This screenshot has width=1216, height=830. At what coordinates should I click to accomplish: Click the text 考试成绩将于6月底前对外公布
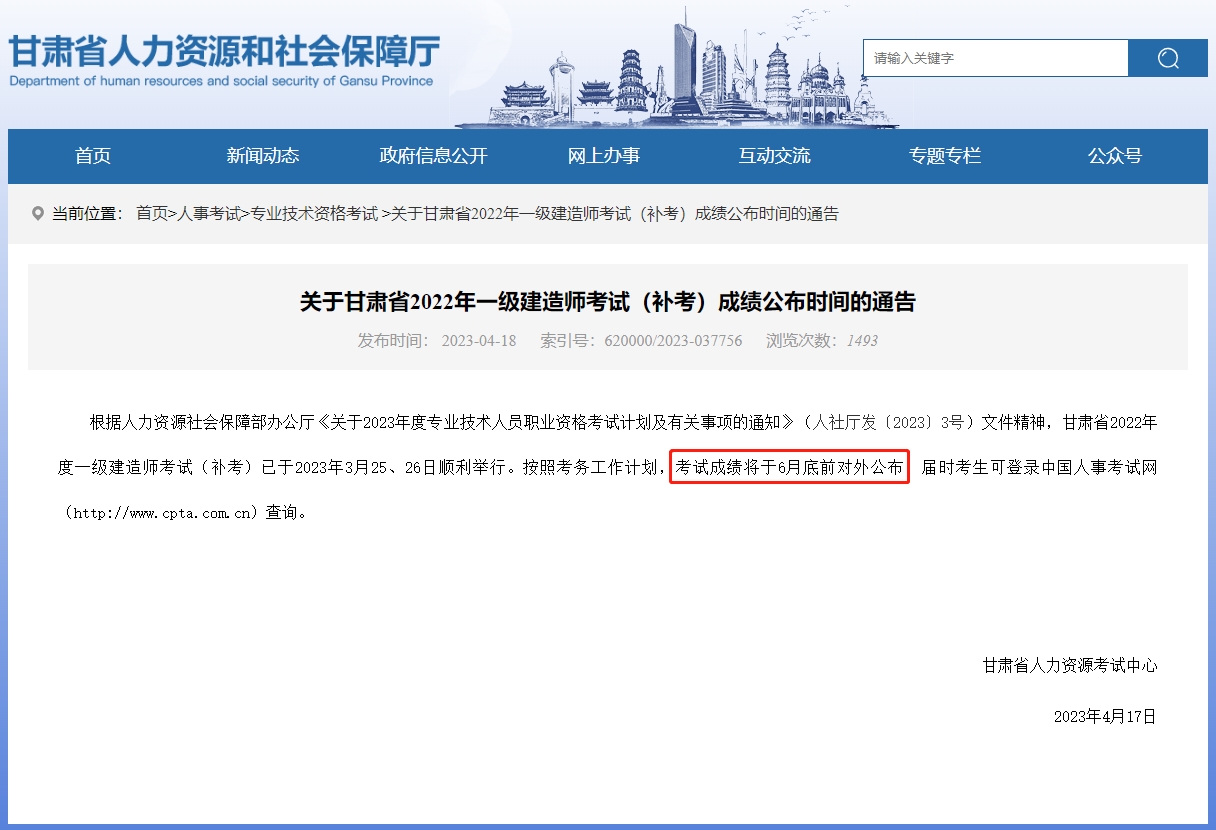click(x=790, y=467)
